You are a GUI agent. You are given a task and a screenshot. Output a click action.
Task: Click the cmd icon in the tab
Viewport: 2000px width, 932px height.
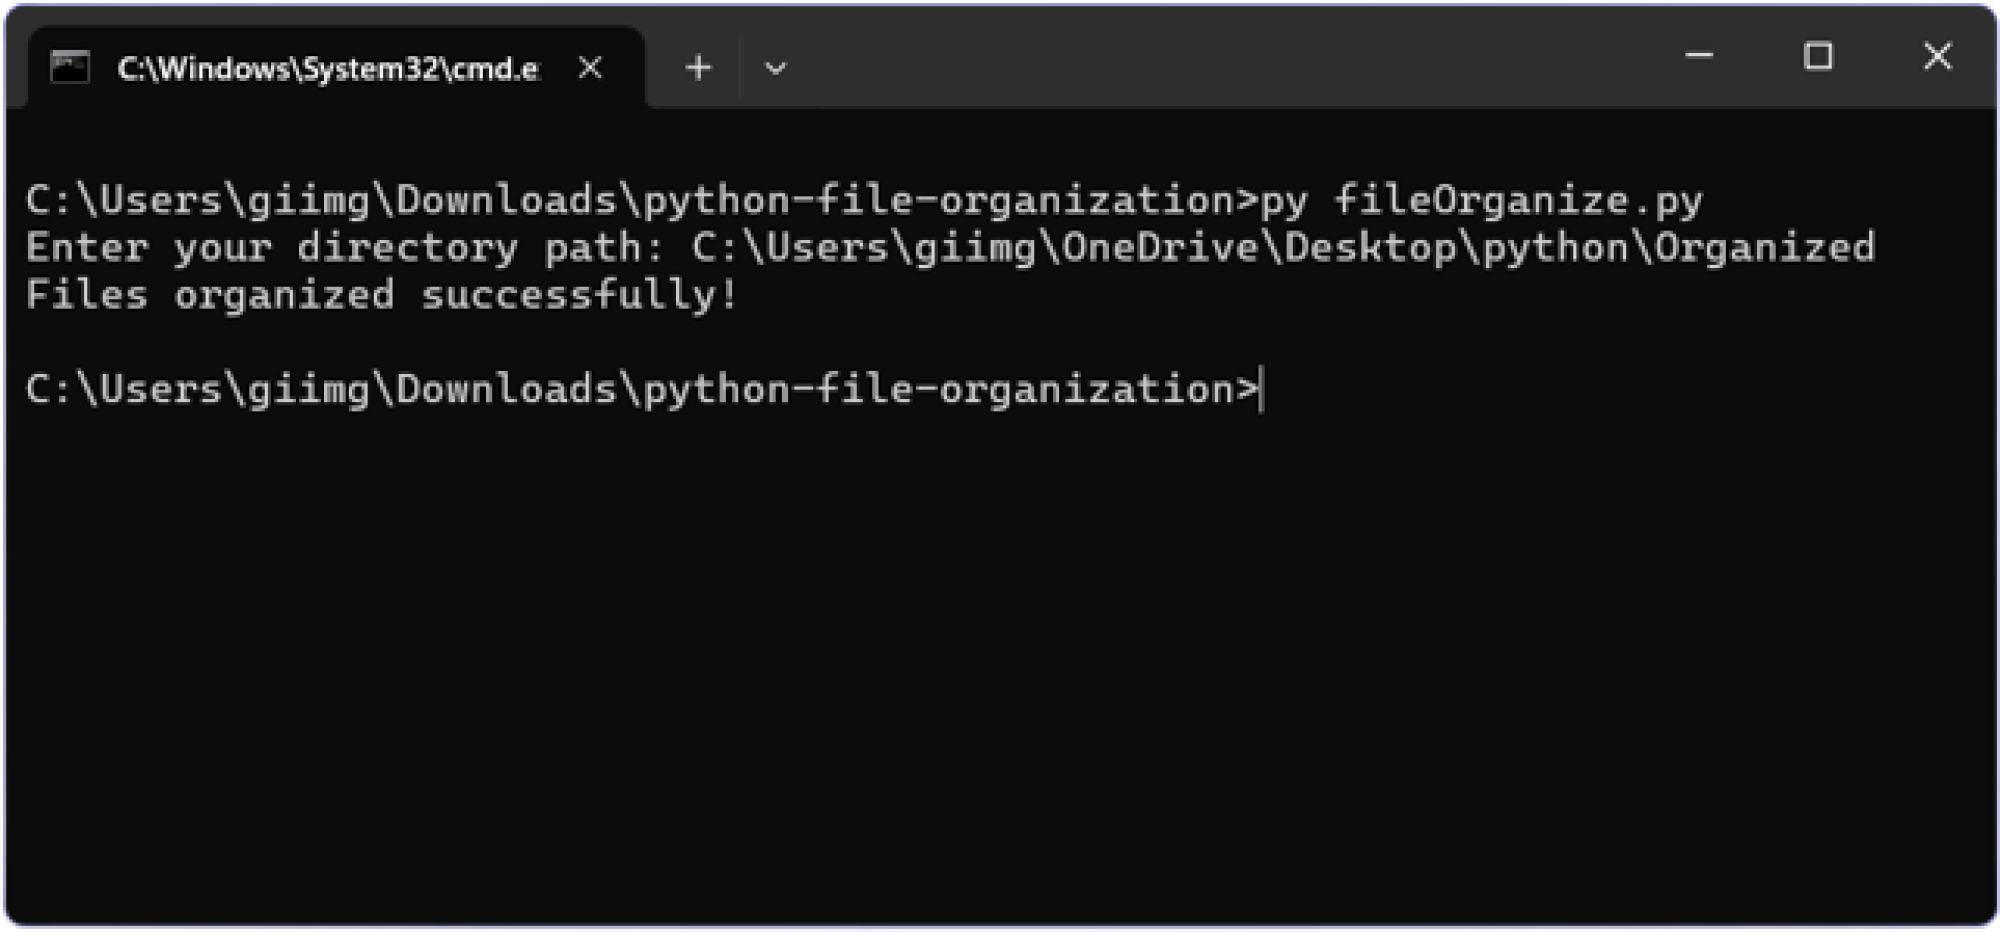point(70,68)
